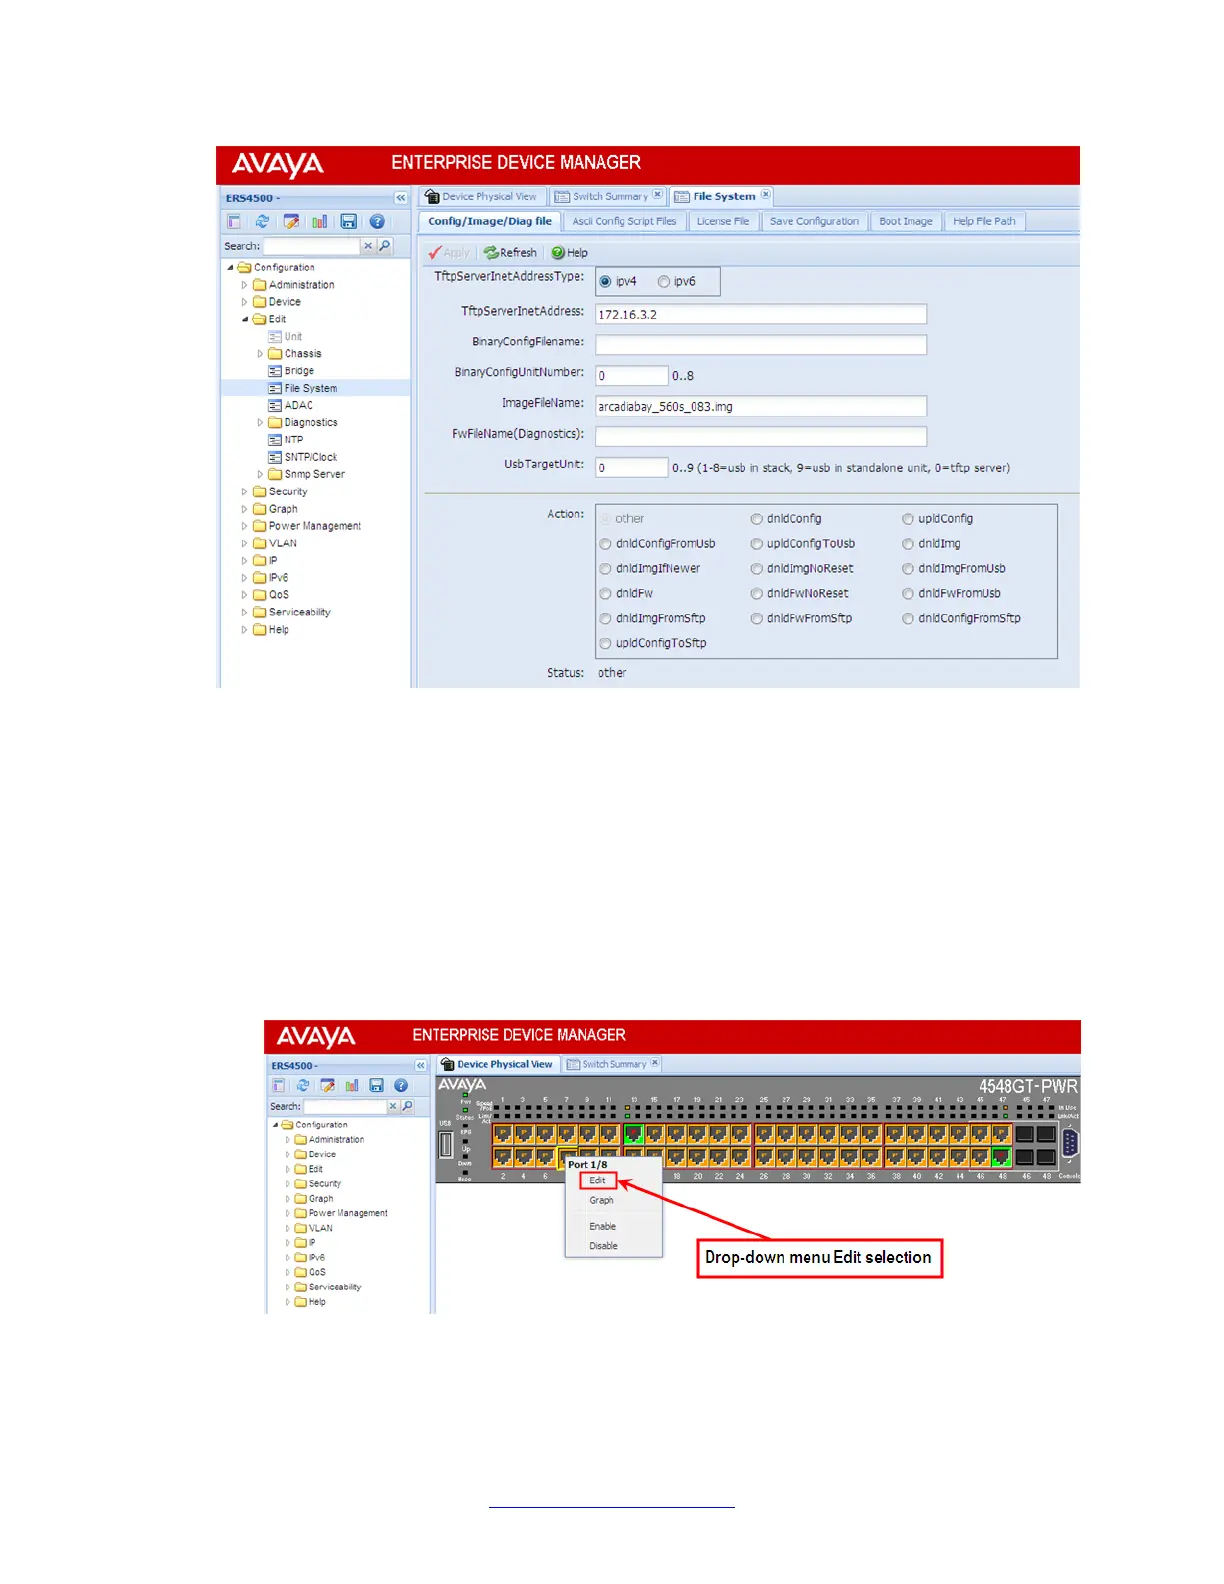Click the ImageFileName input field
This screenshot has height=1584, width=1224.
coord(761,406)
